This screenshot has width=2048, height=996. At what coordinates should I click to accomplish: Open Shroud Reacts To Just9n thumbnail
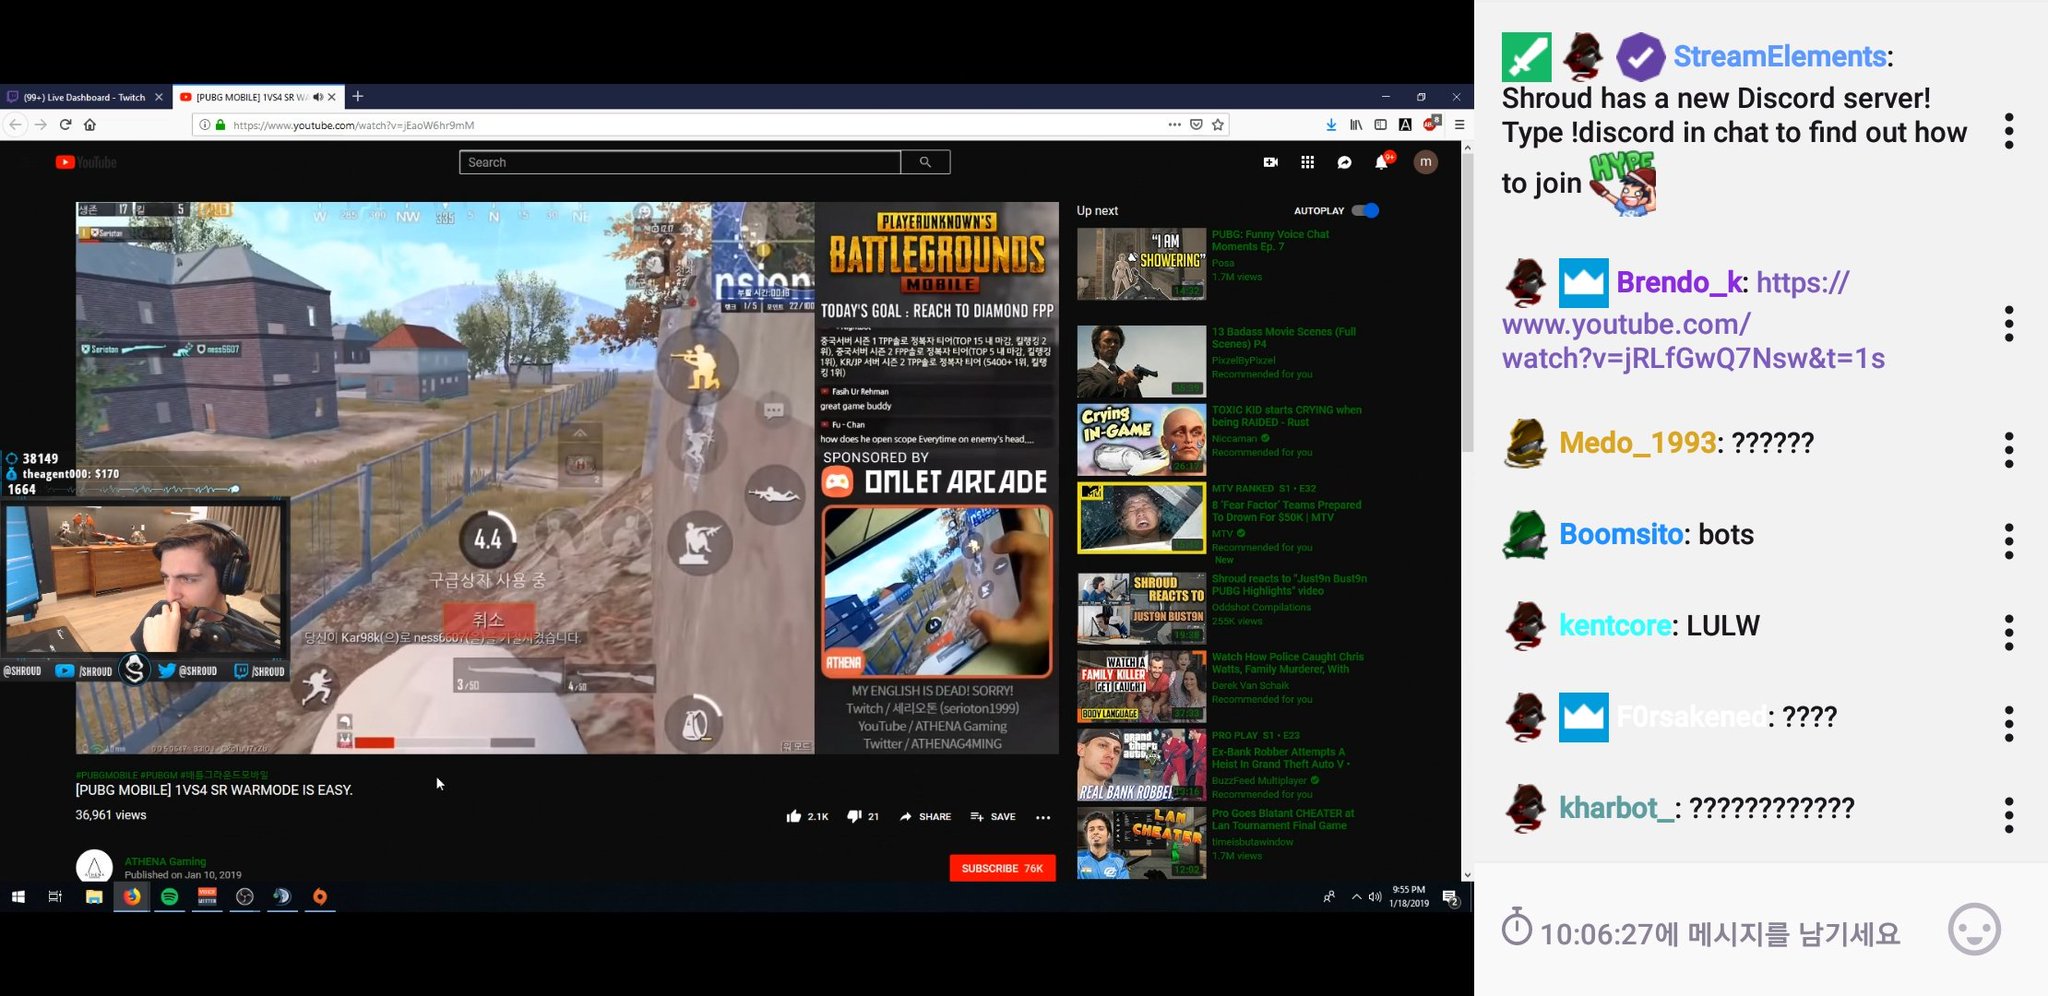1141,608
